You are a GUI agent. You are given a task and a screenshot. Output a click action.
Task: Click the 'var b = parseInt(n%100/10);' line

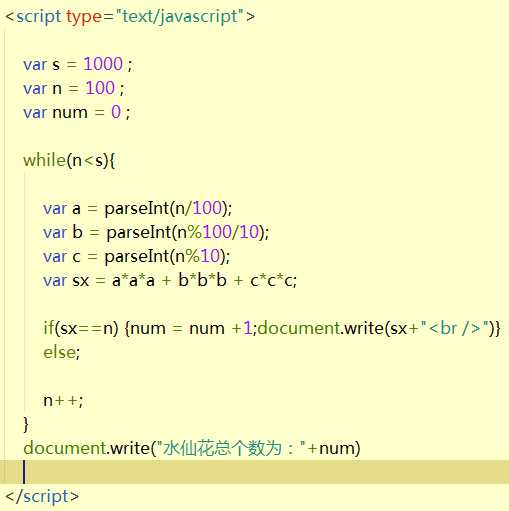coord(156,232)
